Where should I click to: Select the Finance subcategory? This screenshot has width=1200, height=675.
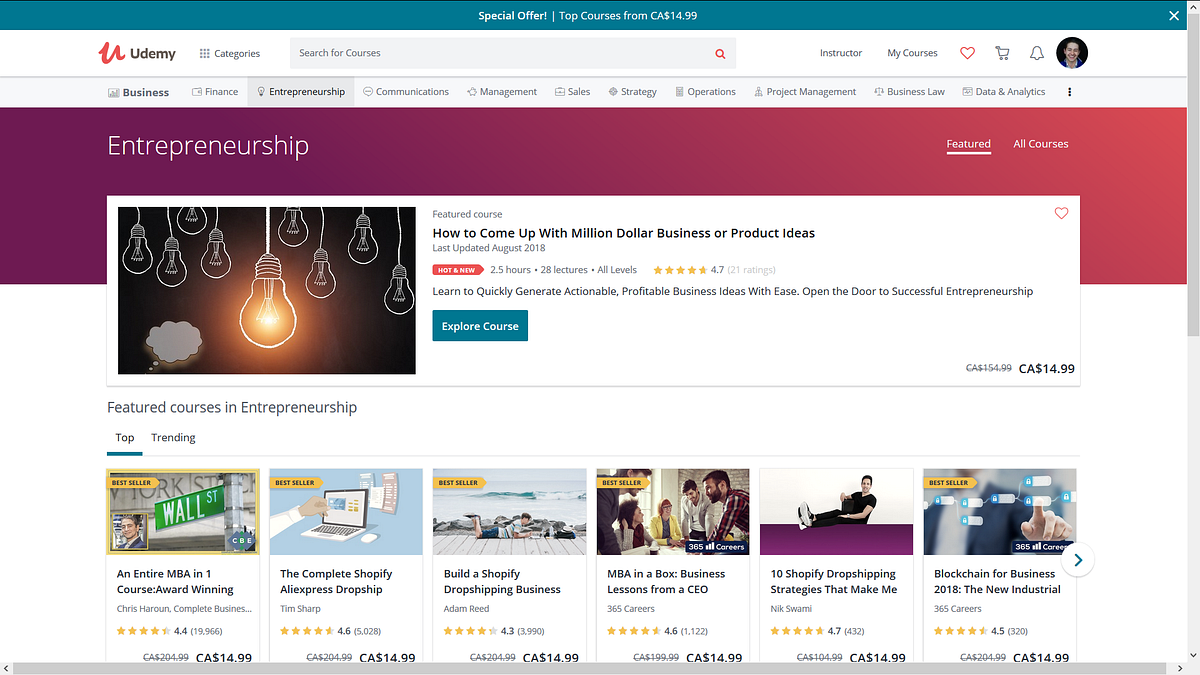pos(215,92)
